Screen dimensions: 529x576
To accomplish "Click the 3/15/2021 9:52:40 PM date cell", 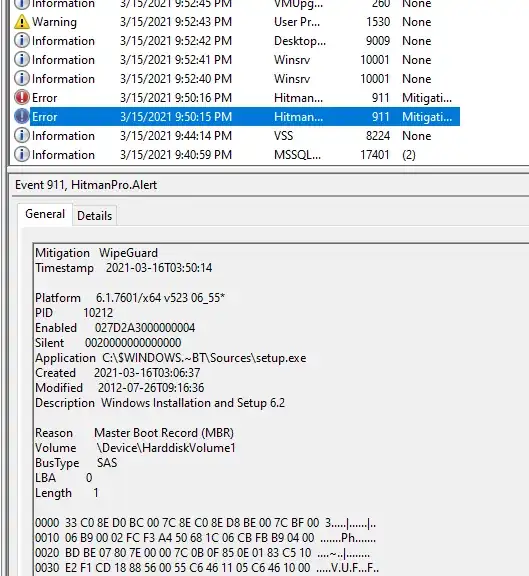I will (x=176, y=79).
